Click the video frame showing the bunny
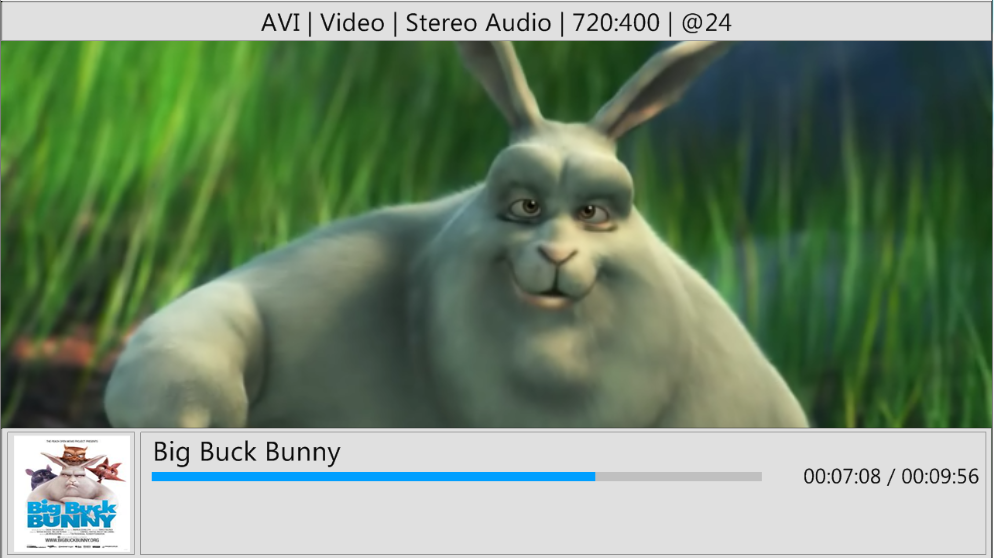The image size is (994, 558). click(x=496, y=234)
